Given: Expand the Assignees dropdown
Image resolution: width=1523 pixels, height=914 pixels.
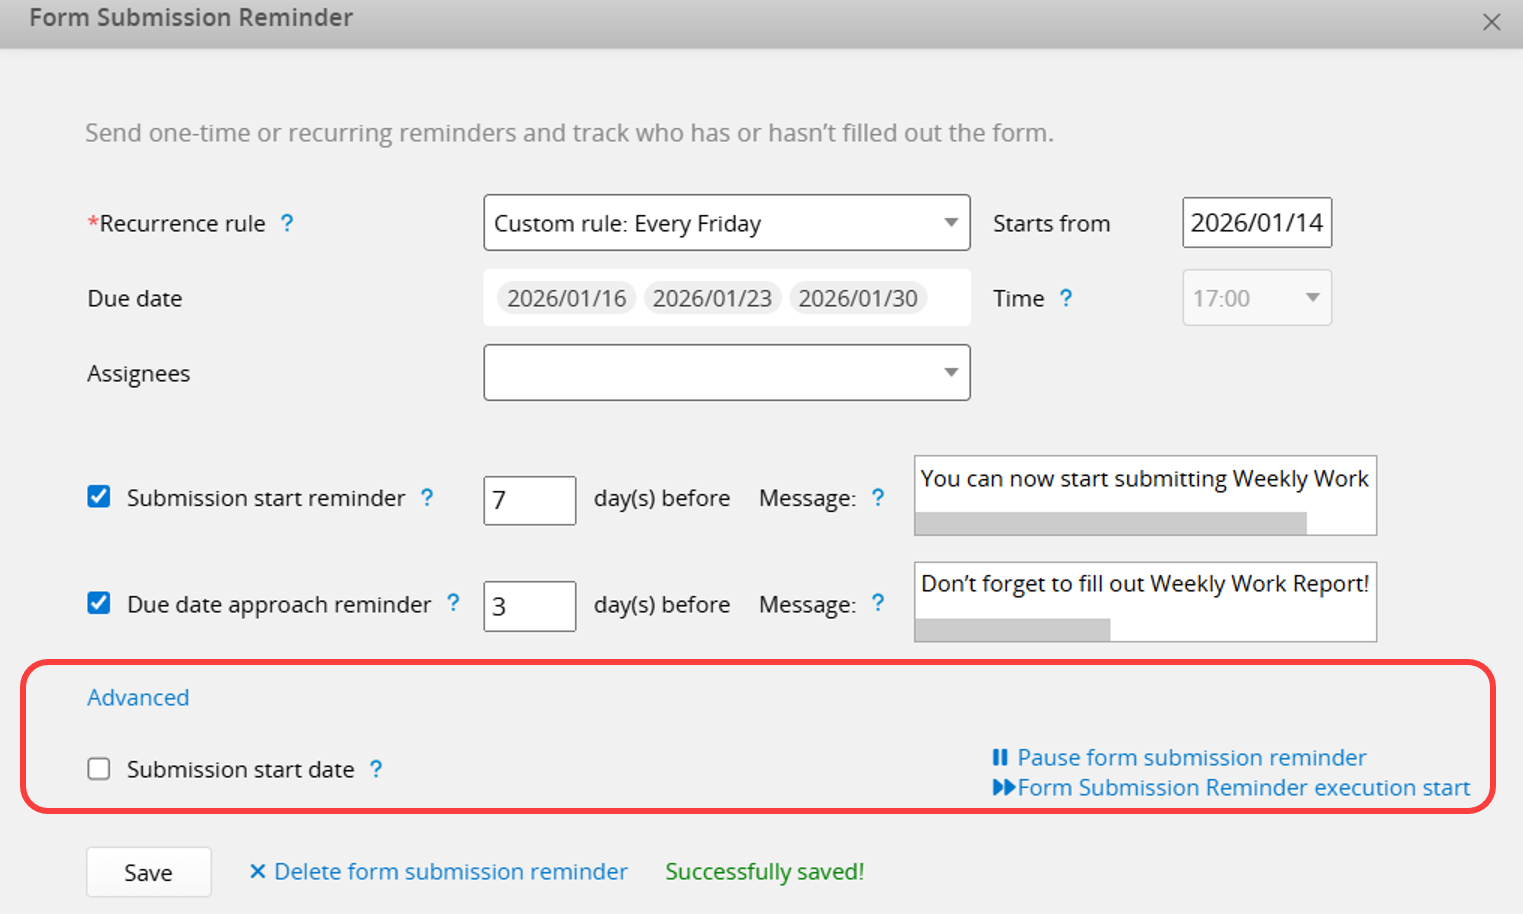Looking at the screenshot, I should [726, 373].
